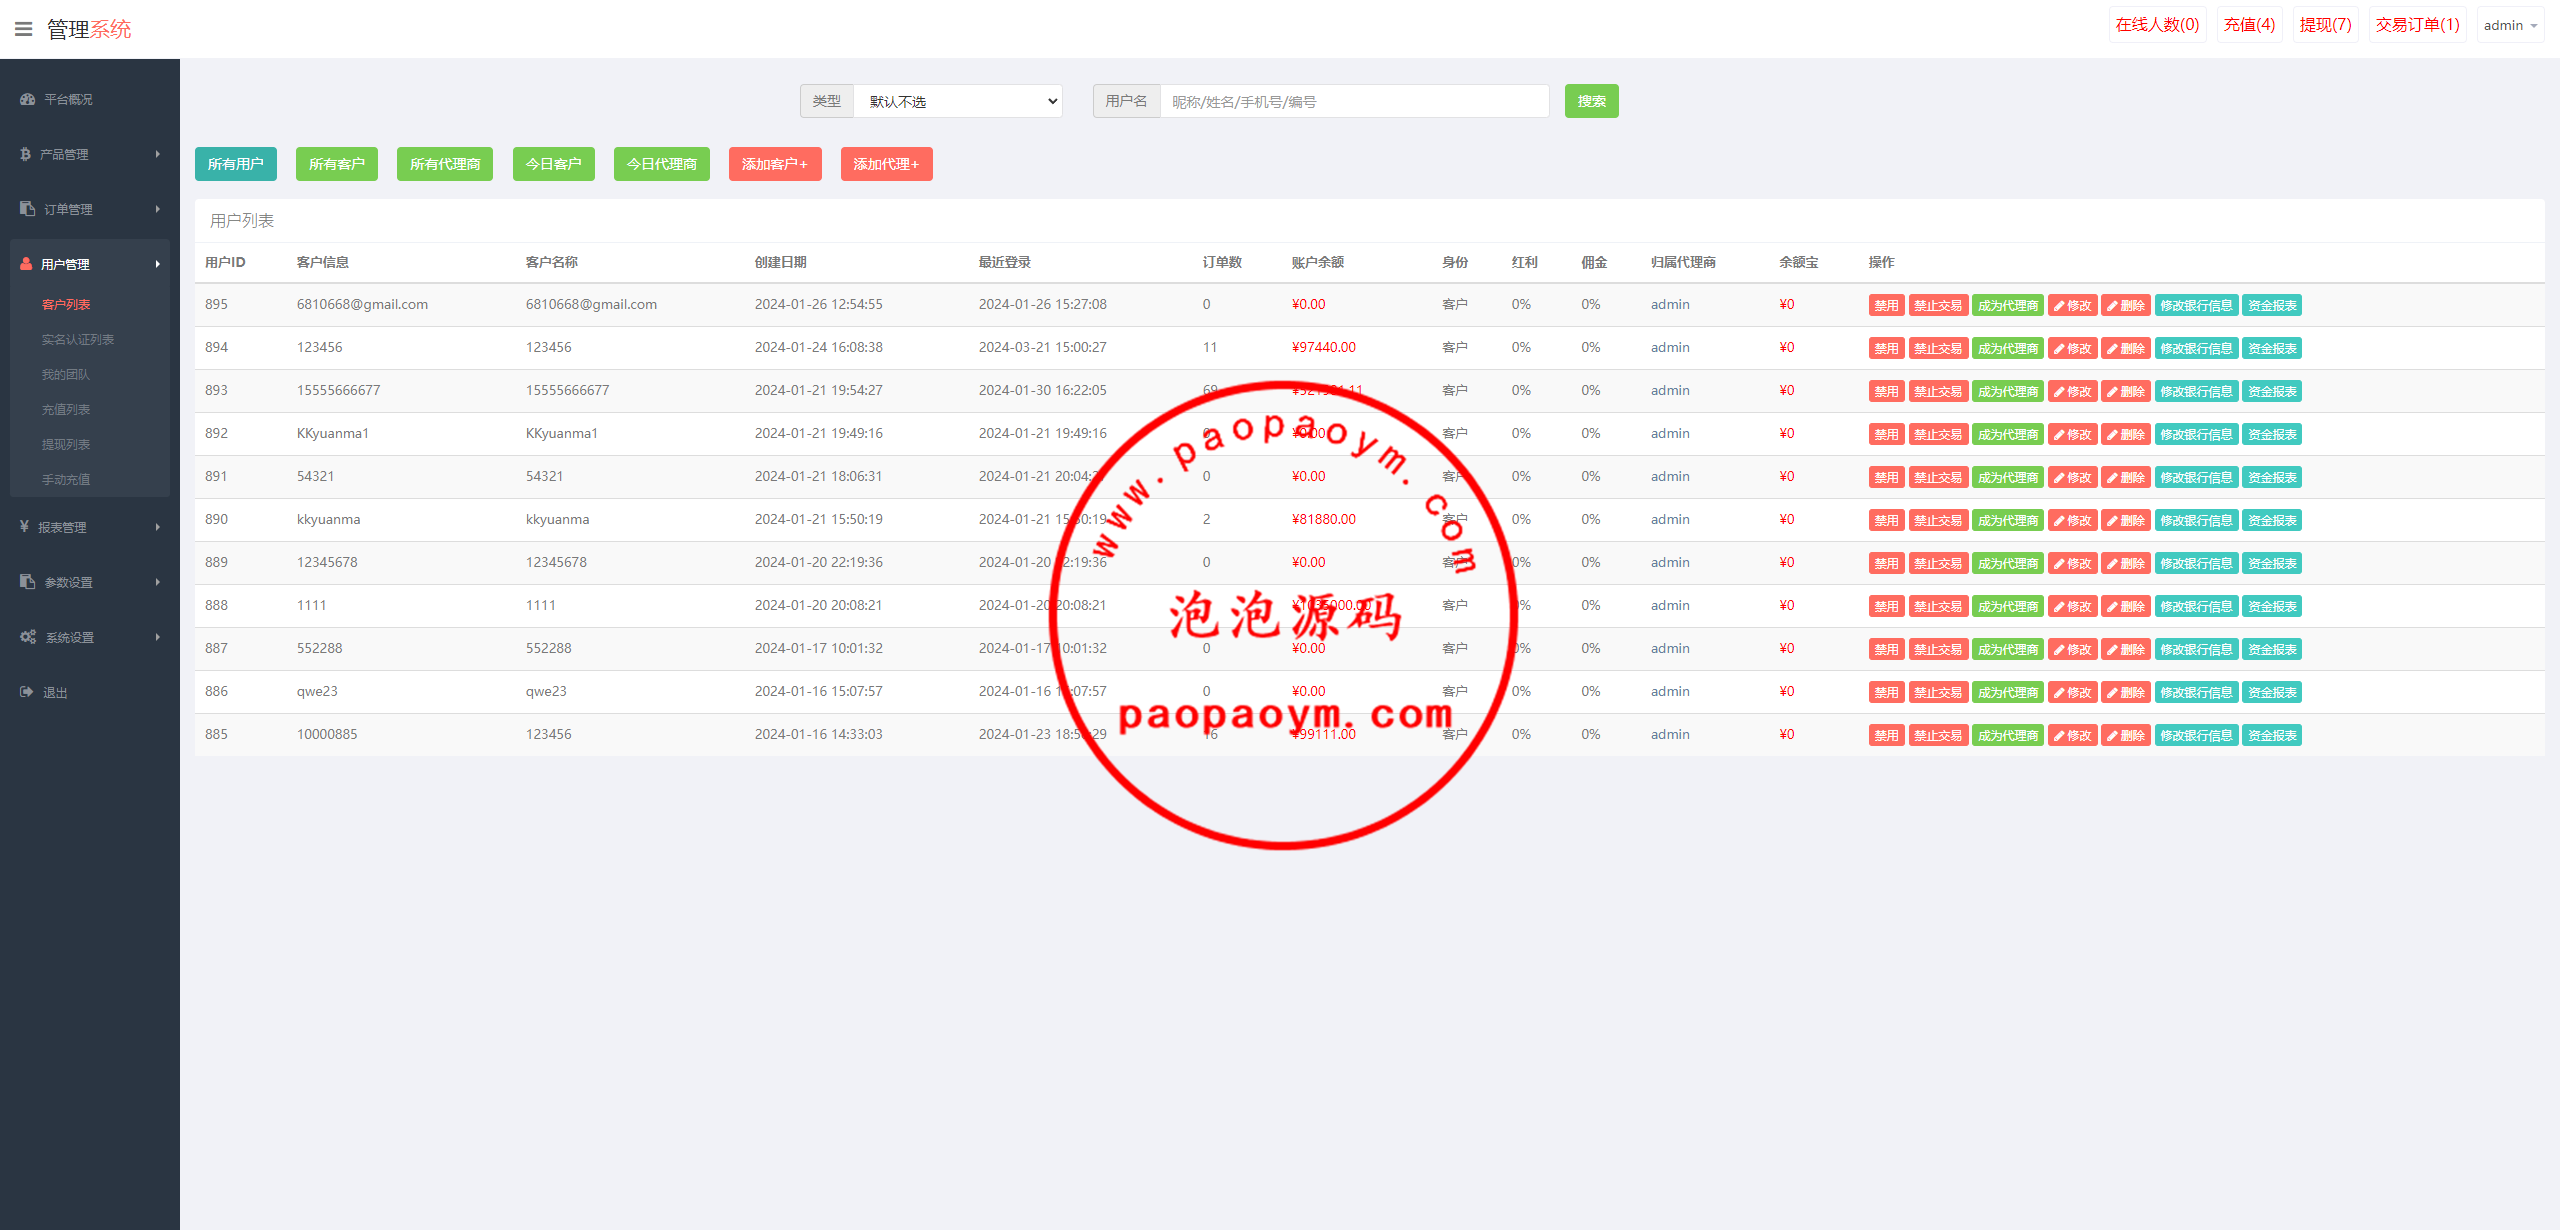Open 客户列表 in the sidebar
The height and width of the screenshot is (1230, 2560).
click(x=66, y=304)
